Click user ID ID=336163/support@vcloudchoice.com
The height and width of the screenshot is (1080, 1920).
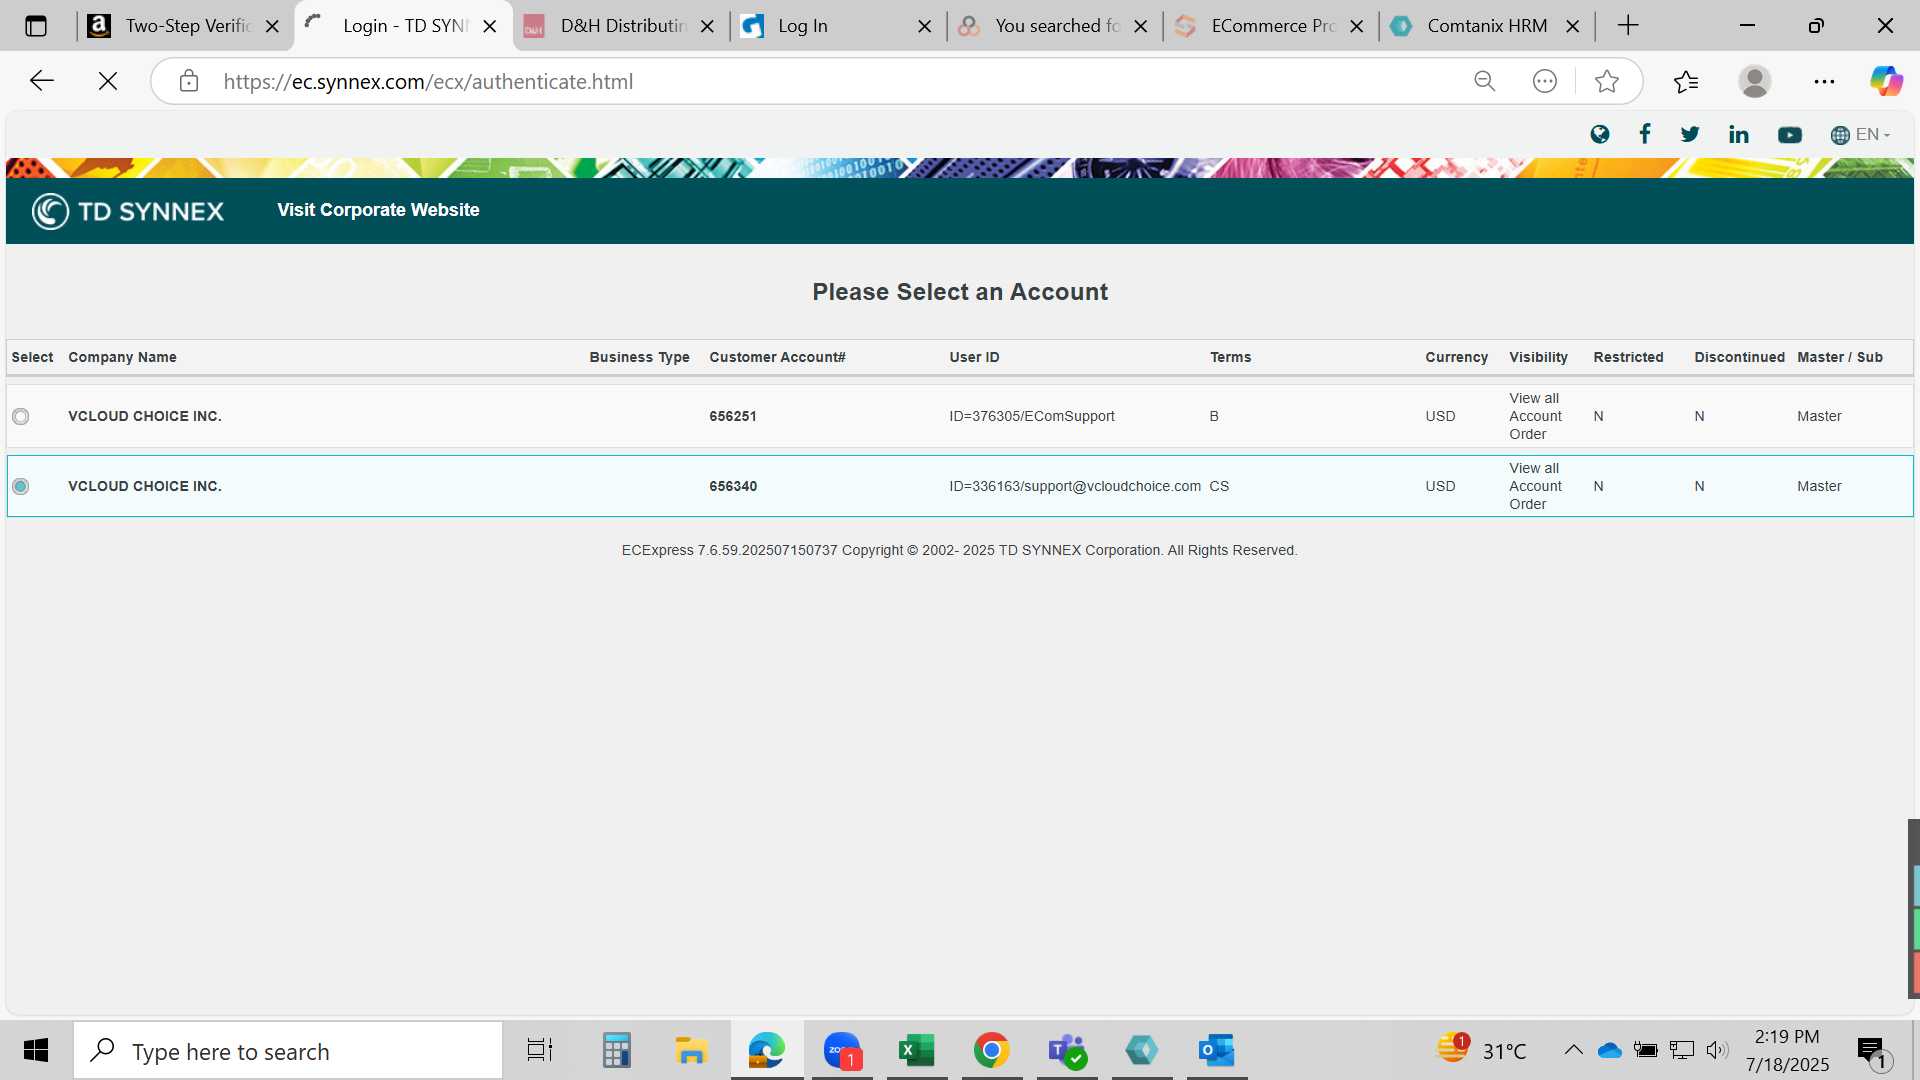pos(1075,486)
